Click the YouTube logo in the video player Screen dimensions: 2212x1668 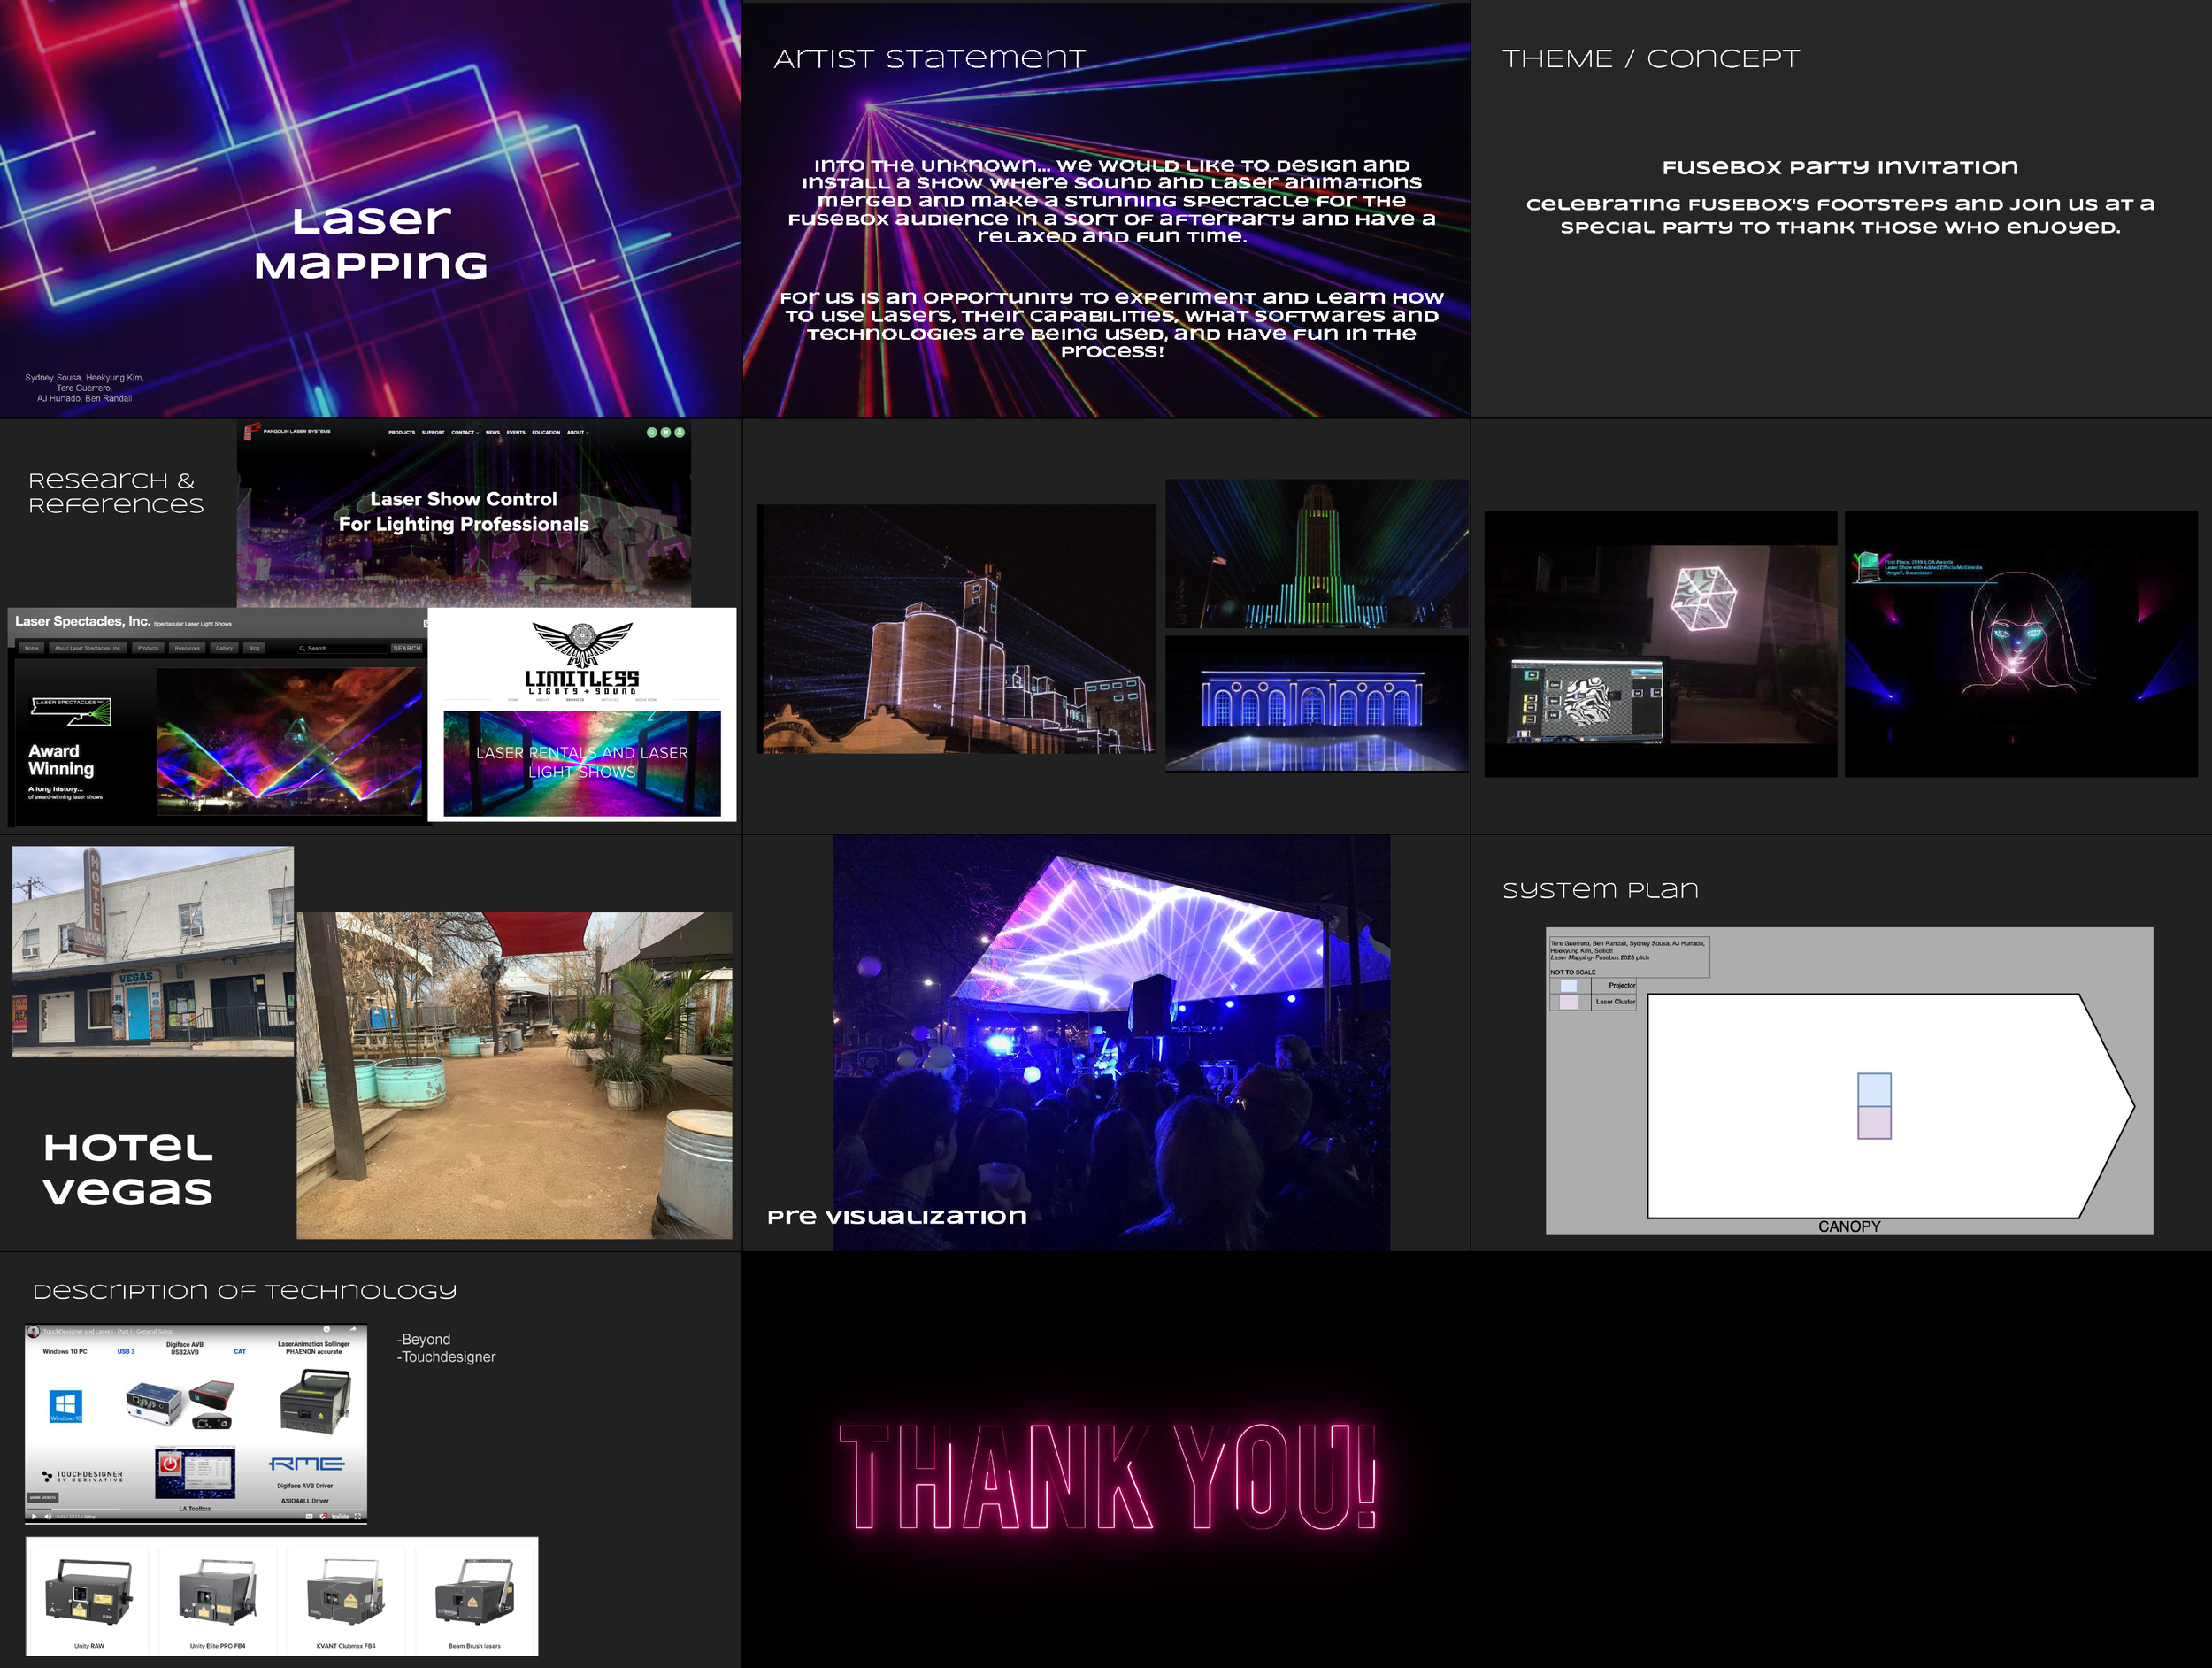pyautogui.click(x=340, y=1517)
